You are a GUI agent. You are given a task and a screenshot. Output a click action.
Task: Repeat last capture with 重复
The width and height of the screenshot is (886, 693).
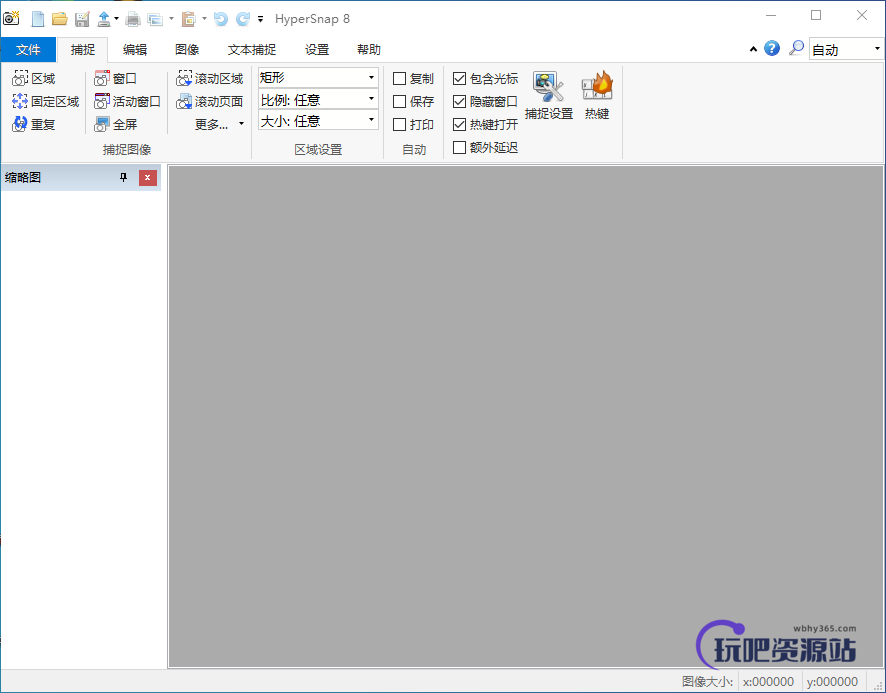[33, 124]
